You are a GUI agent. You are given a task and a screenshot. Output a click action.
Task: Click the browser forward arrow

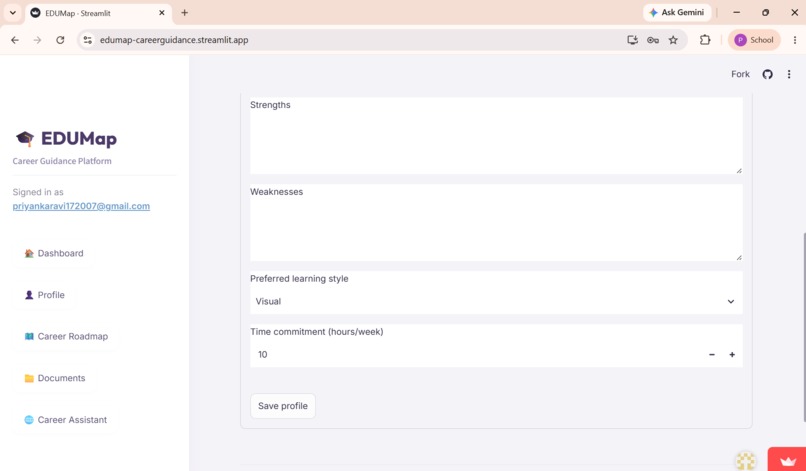pyautogui.click(x=38, y=40)
